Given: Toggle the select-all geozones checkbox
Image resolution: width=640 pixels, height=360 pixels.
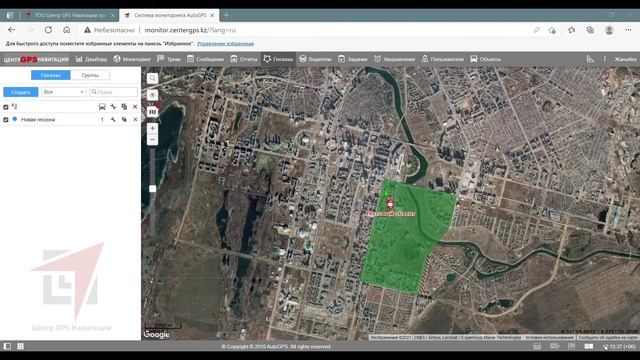Looking at the screenshot, I should [6, 107].
